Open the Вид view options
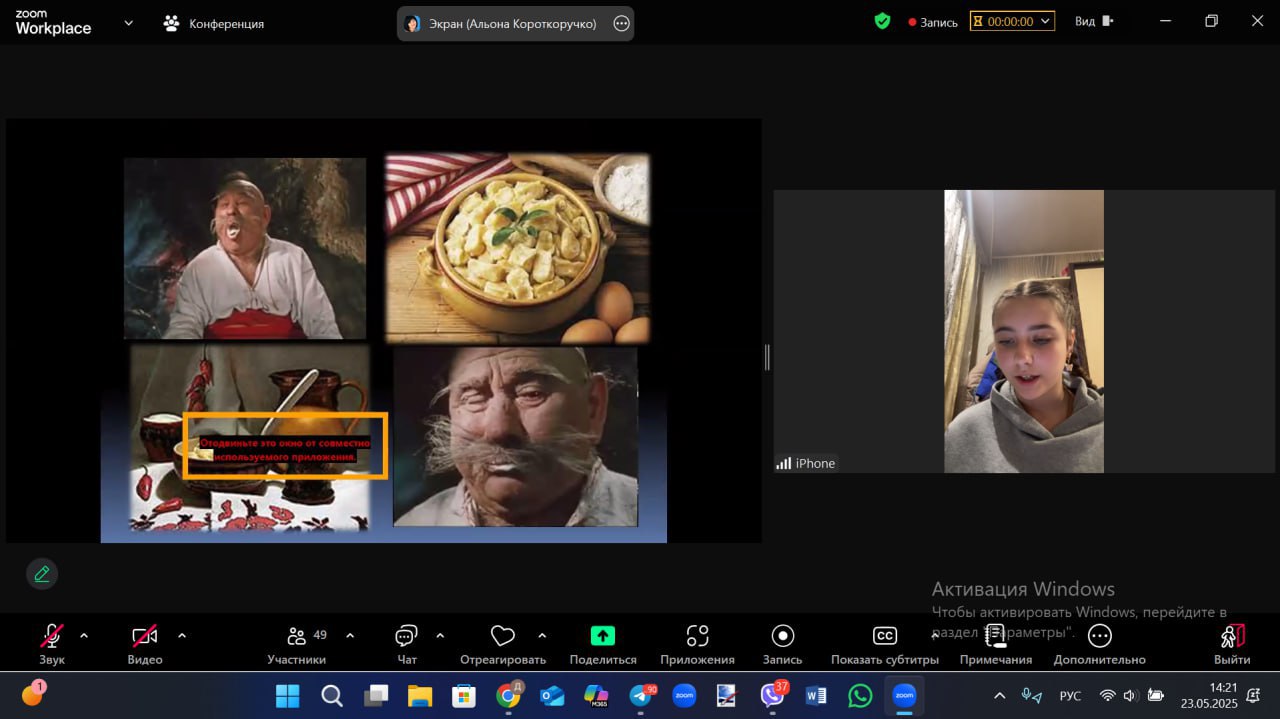Image resolution: width=1280 pixels, height=719 pixels. 1094,21
